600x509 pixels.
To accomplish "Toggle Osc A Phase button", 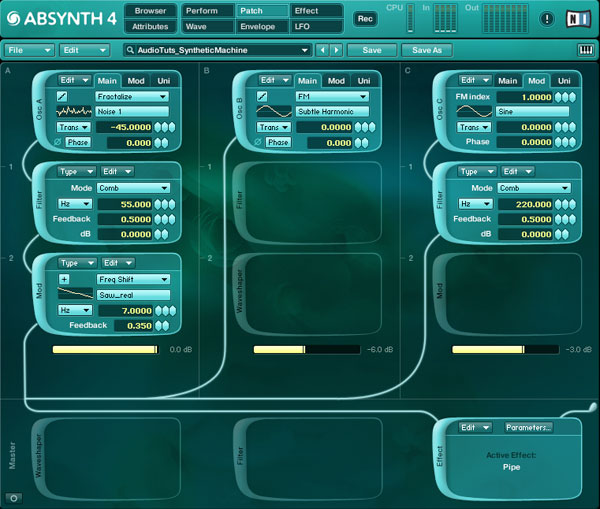I will pyautogui.click(x=78, y=142).
